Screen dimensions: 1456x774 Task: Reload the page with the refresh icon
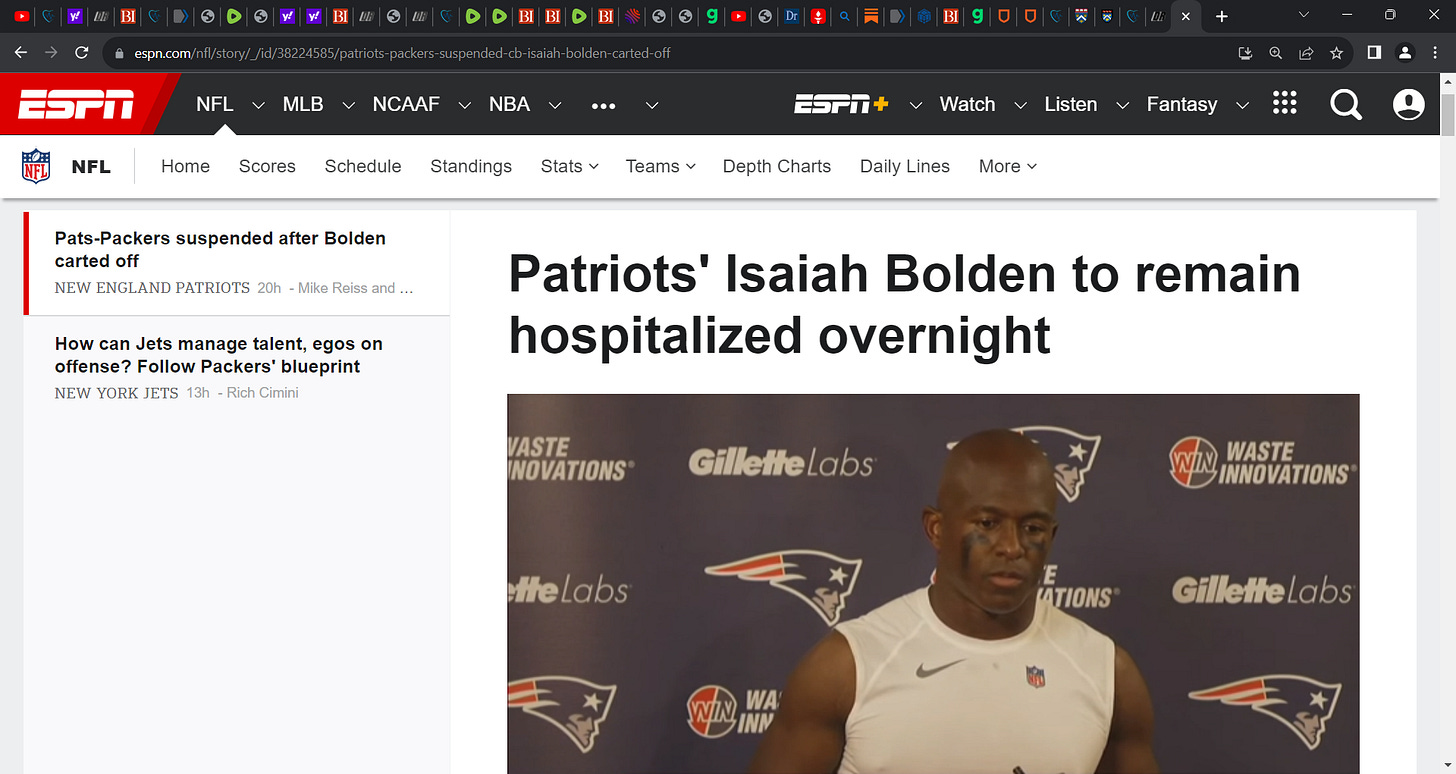tap(82, 52)
